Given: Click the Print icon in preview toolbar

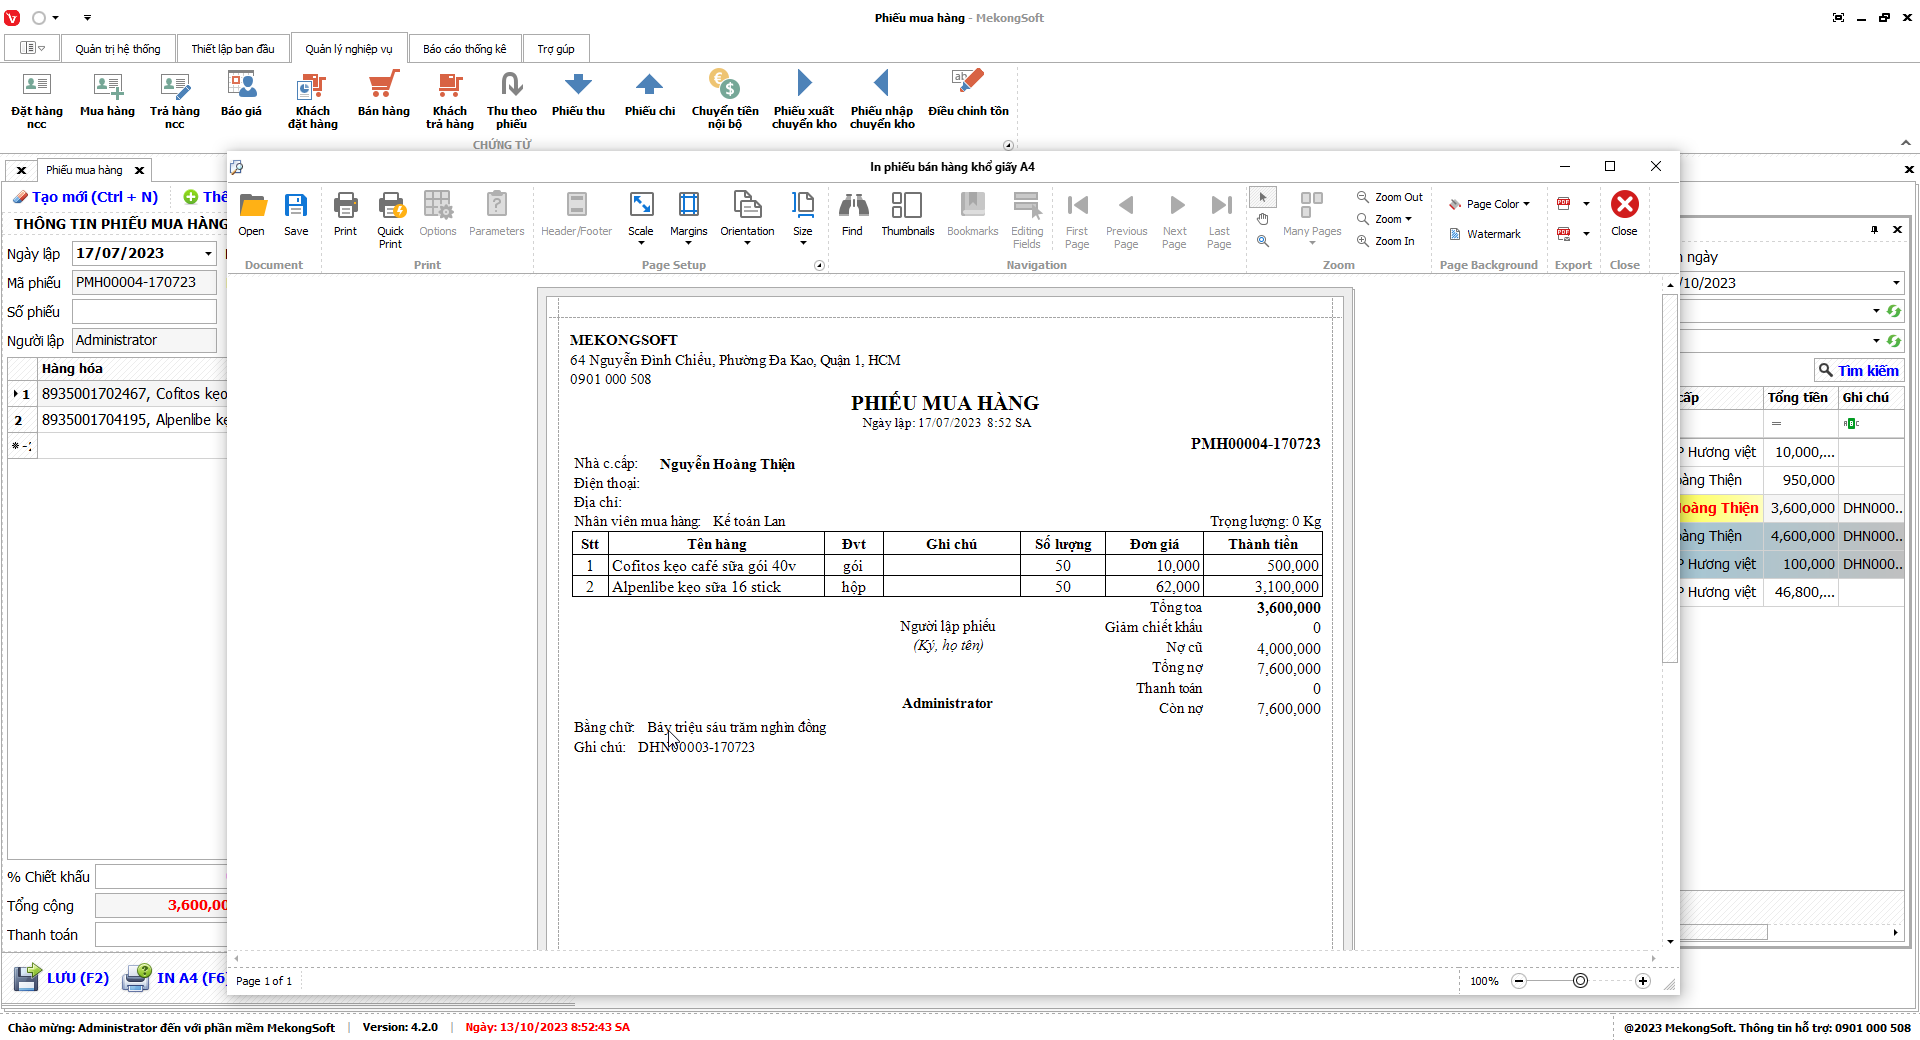Looking at the screenshot, I should (345, 213).
